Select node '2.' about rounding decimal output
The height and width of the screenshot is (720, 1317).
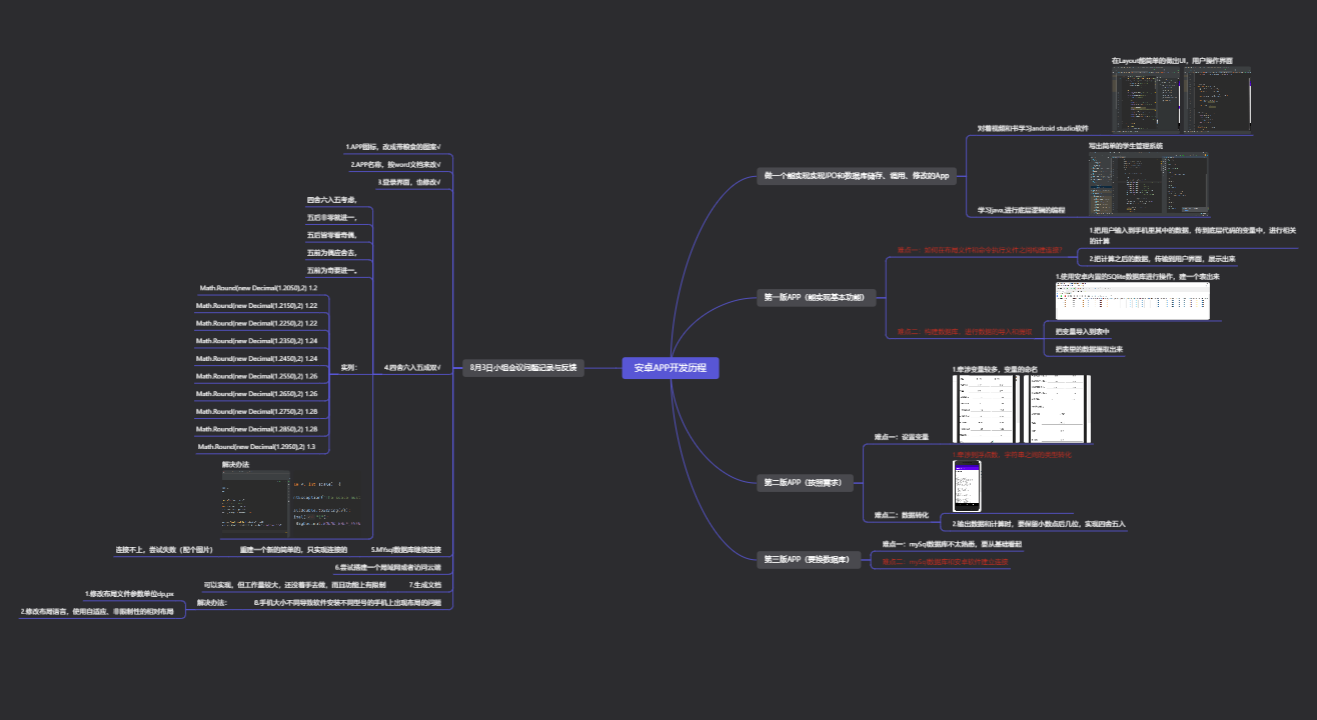pos(1038,523)
